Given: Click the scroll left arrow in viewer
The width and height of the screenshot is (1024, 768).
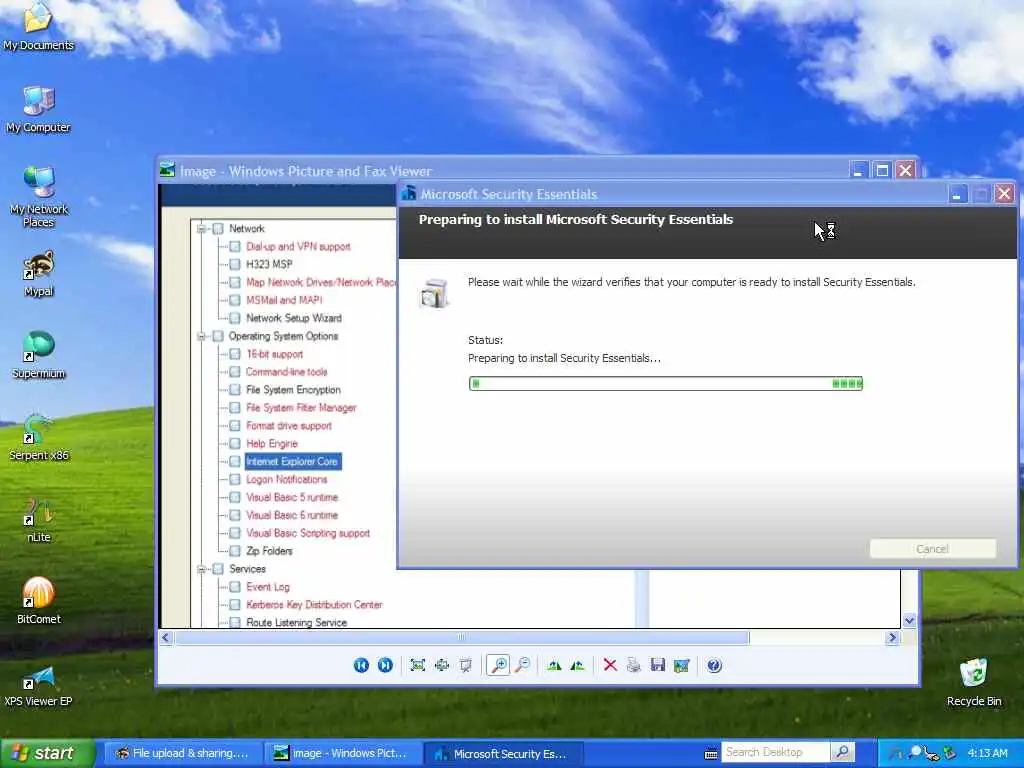Looking at the screenshot, I should coord(166,637).
